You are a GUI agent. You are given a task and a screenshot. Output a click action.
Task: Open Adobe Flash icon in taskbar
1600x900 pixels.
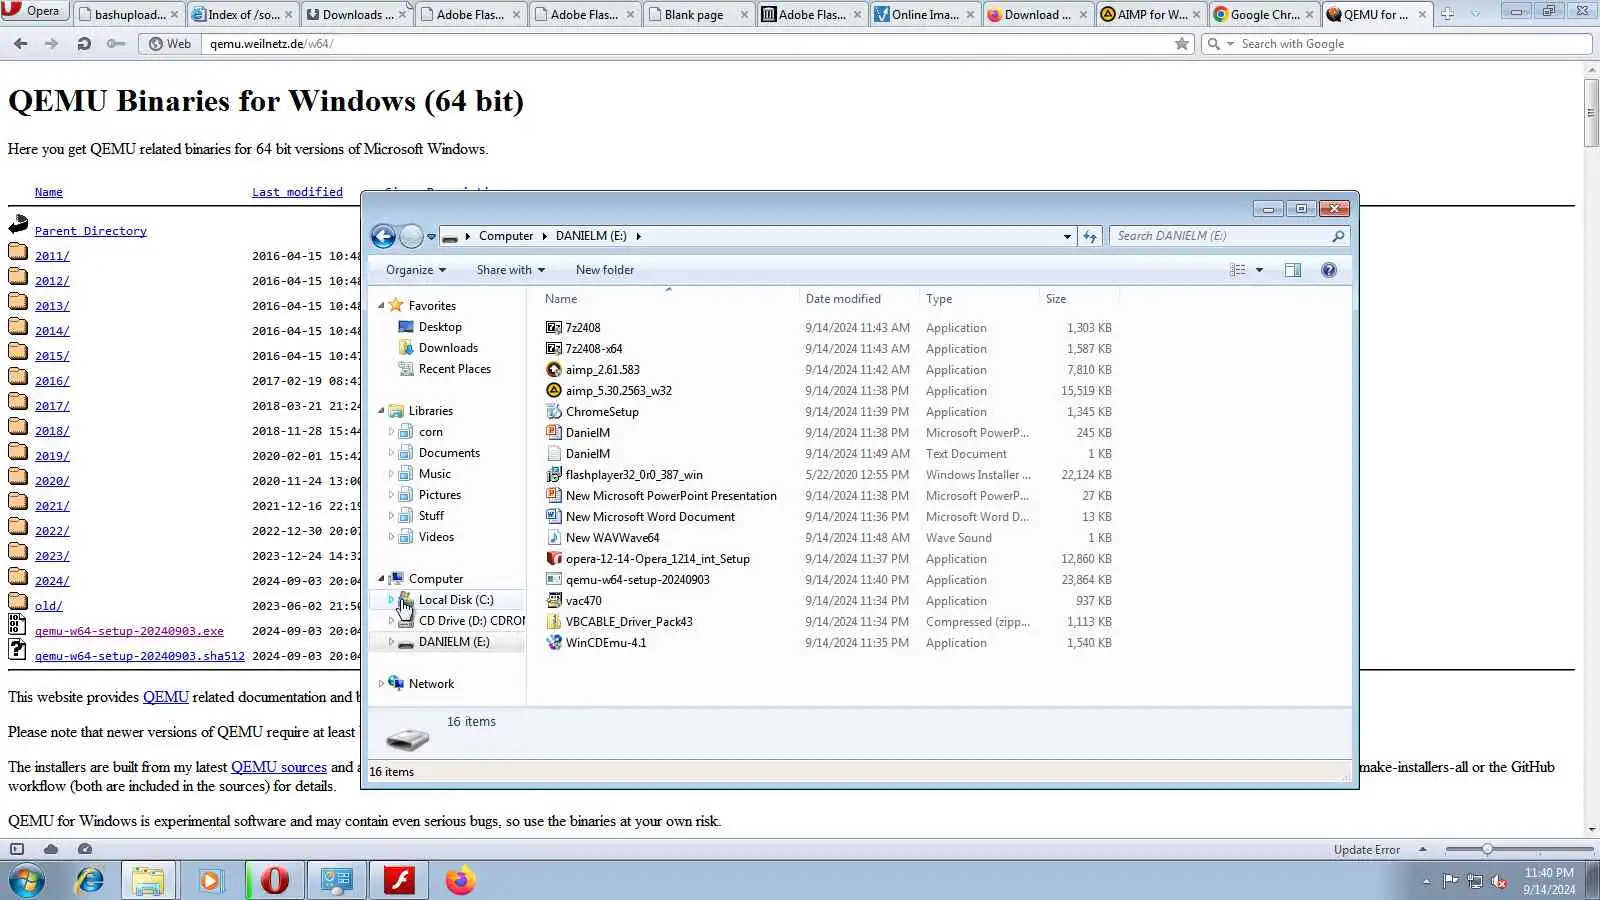pyautogui.click(x=399, y=880)
